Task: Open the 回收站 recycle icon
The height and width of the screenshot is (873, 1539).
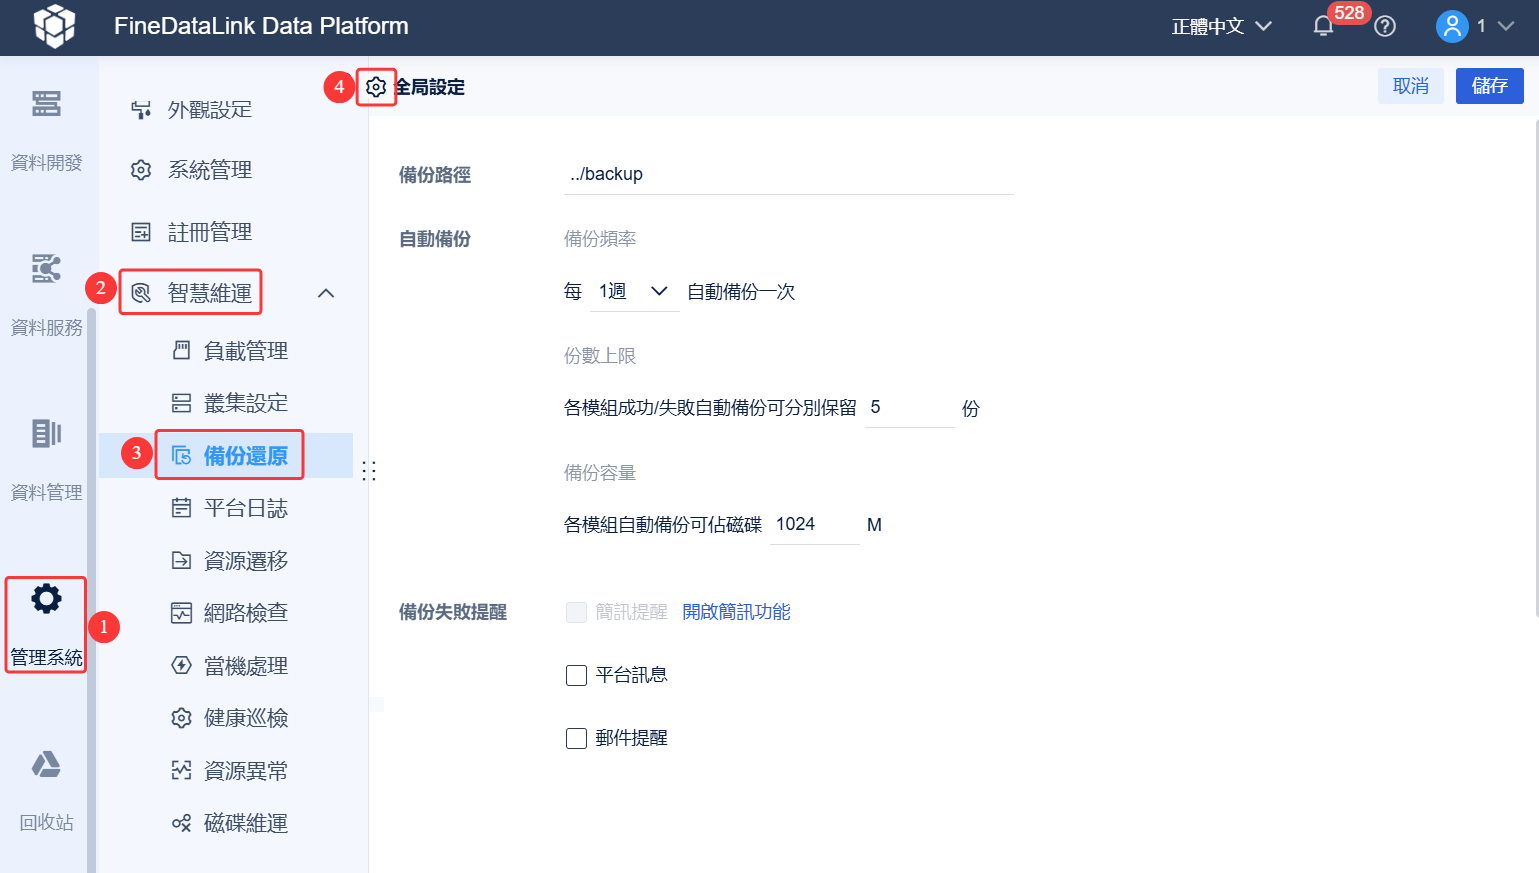Action: (46, 764)
